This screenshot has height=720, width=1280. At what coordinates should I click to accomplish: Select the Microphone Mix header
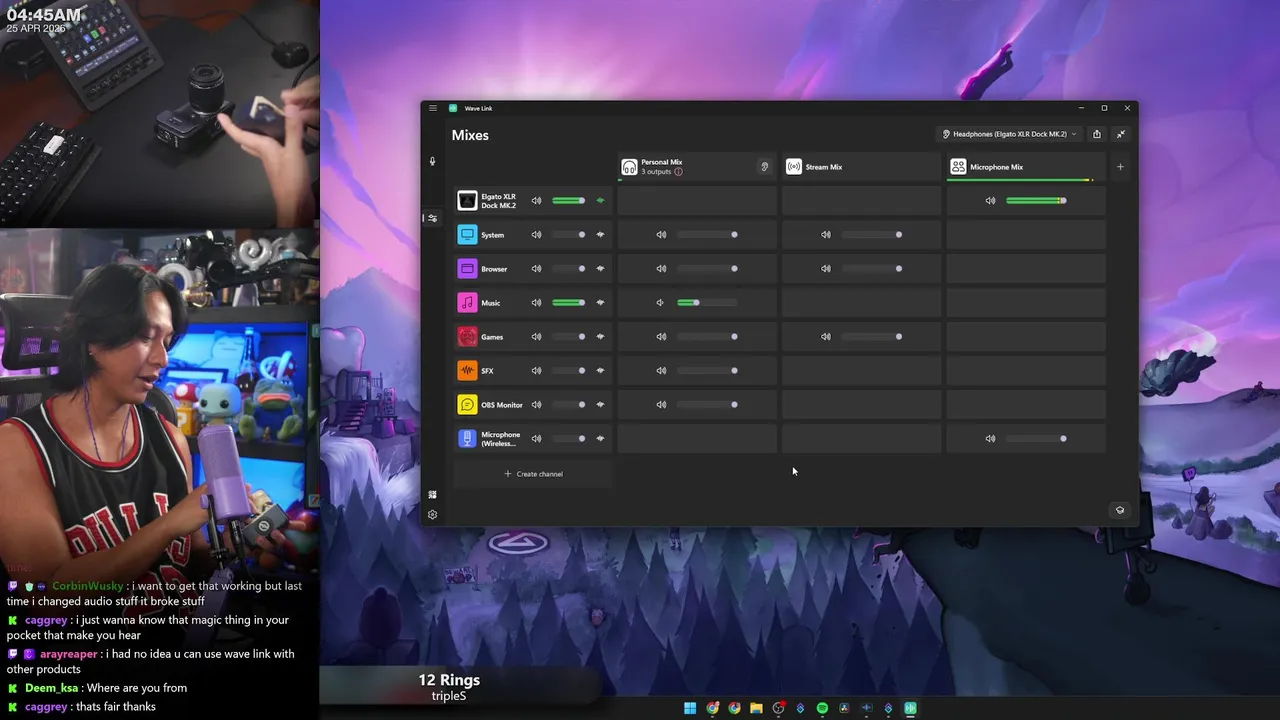click(x=1026, y=167)
